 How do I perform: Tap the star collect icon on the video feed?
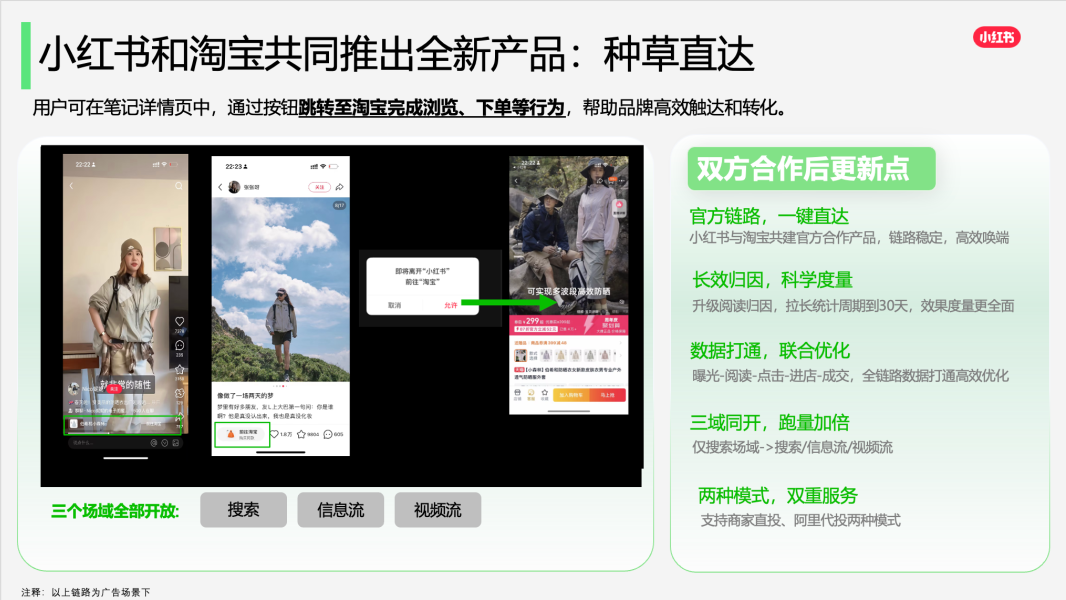point(179,369)
